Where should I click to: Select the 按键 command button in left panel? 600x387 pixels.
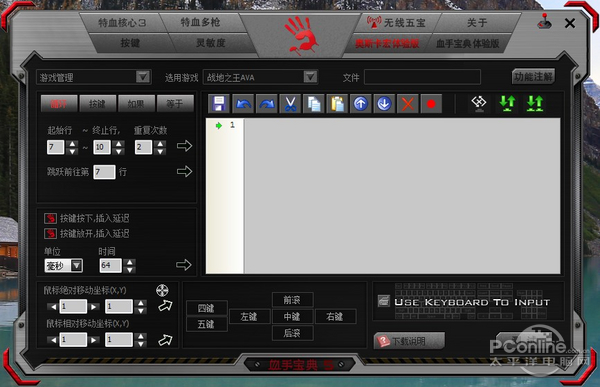coord(97,104)
